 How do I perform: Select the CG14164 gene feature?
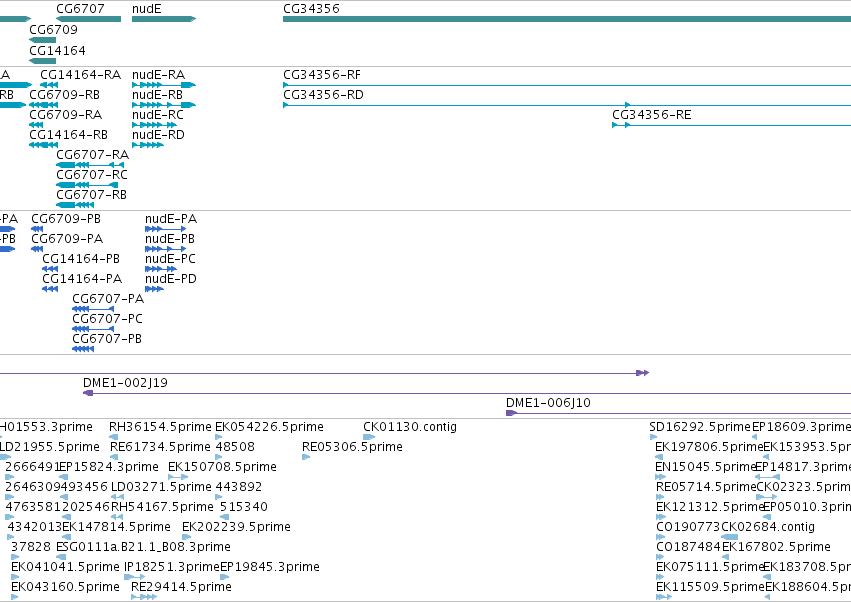(x=42, y=61)
